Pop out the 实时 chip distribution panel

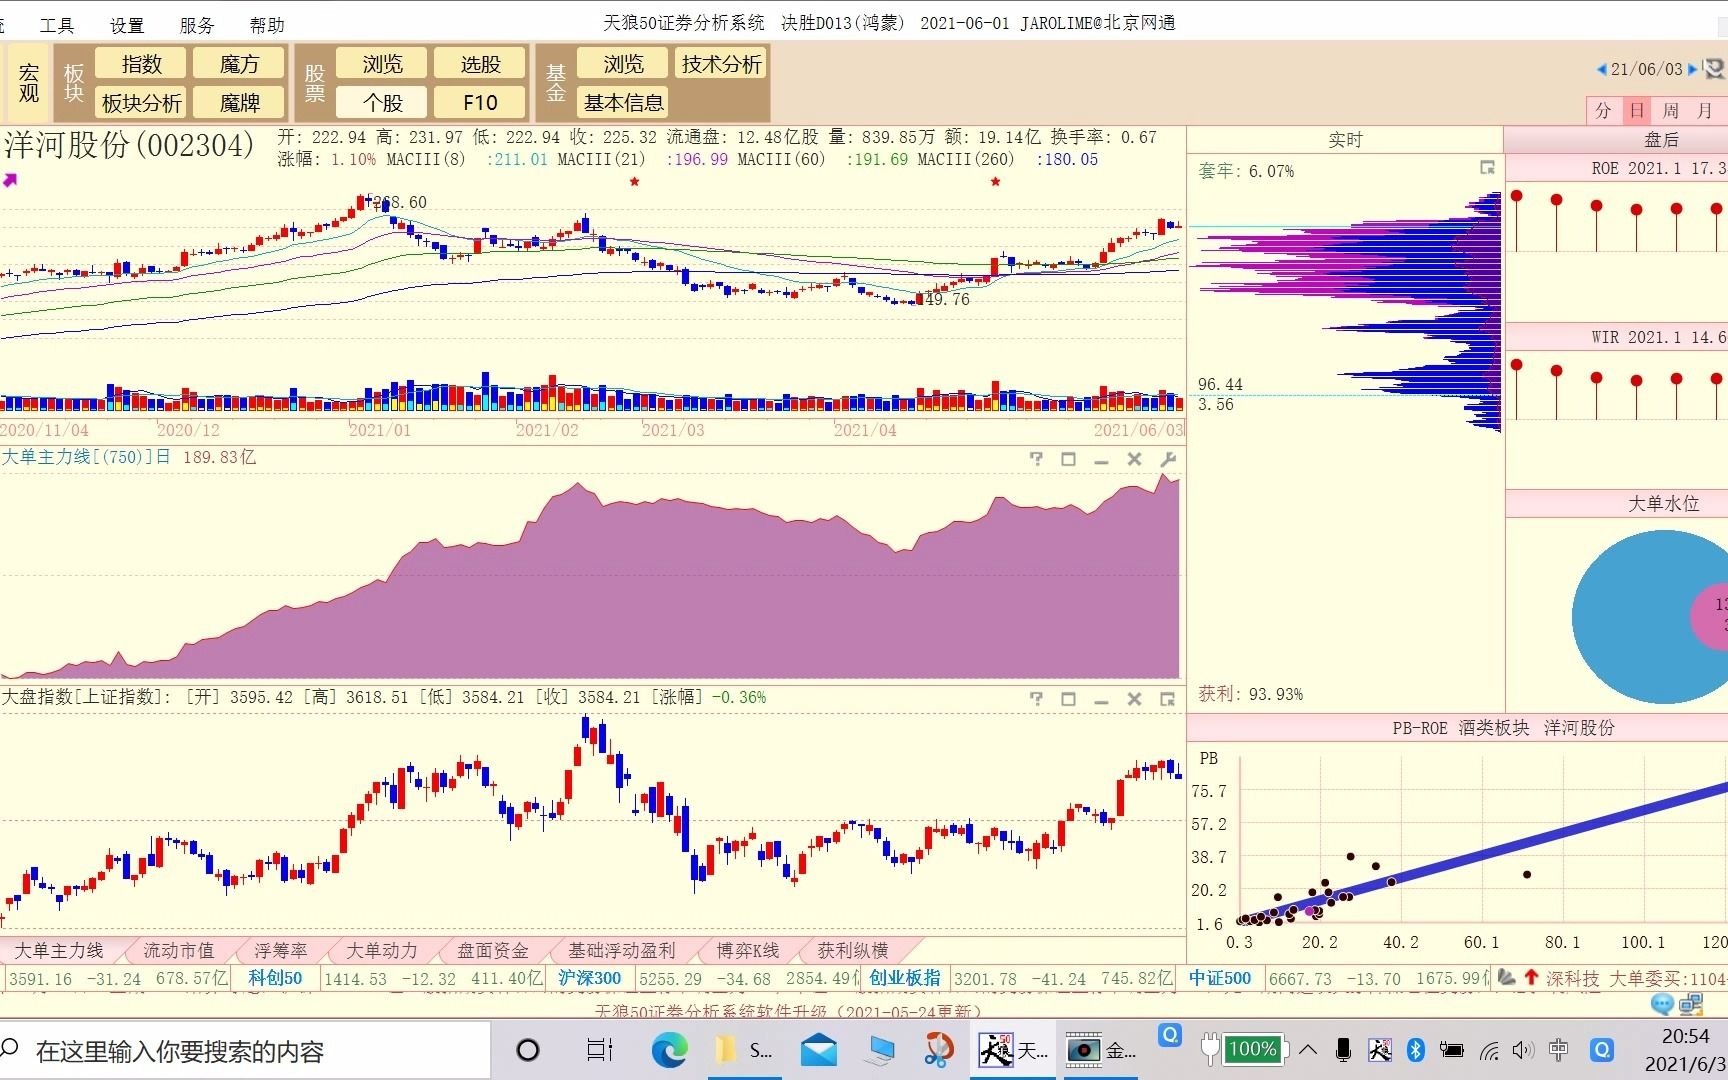[1487, 168]
